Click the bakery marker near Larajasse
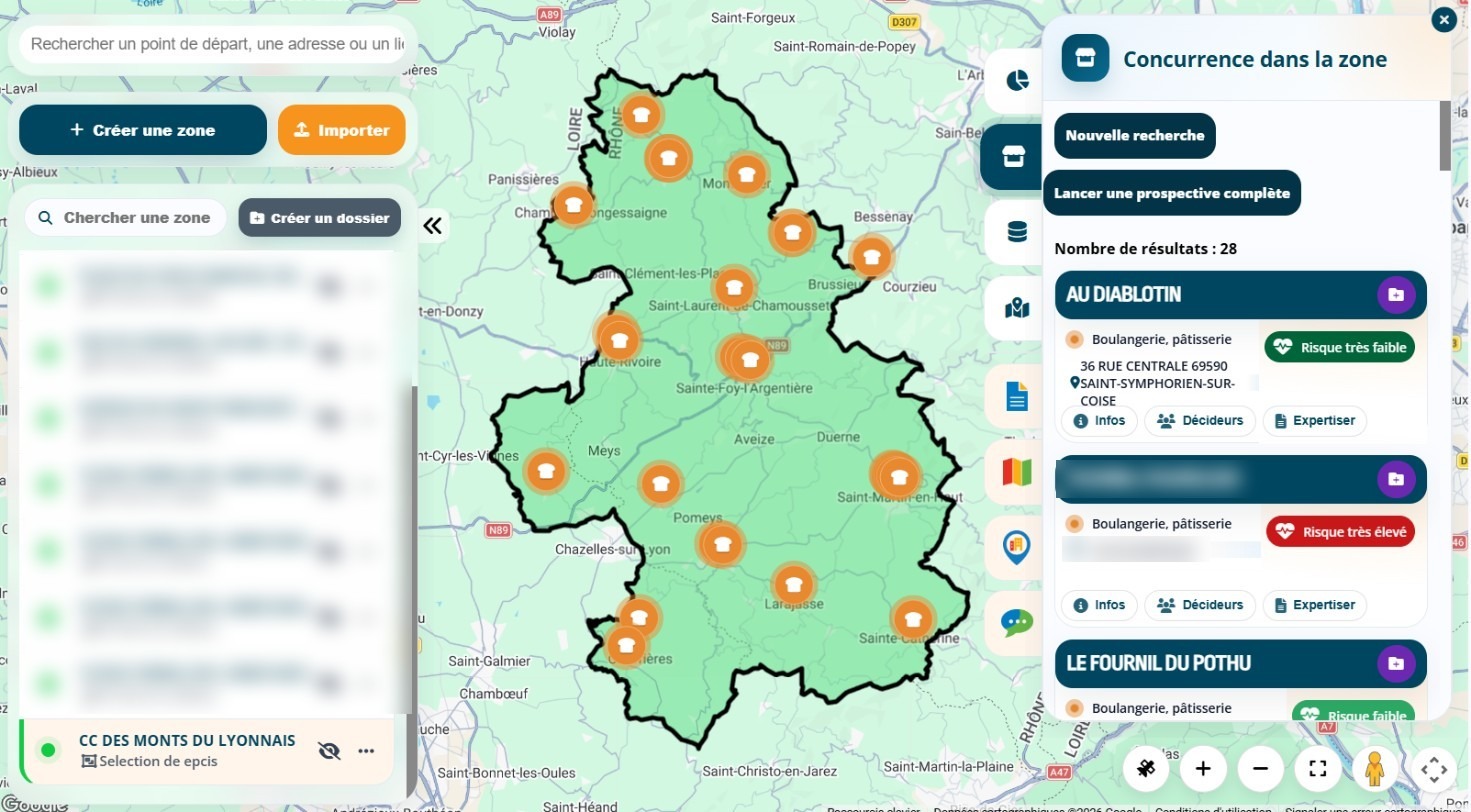 (x=794, y=583)
